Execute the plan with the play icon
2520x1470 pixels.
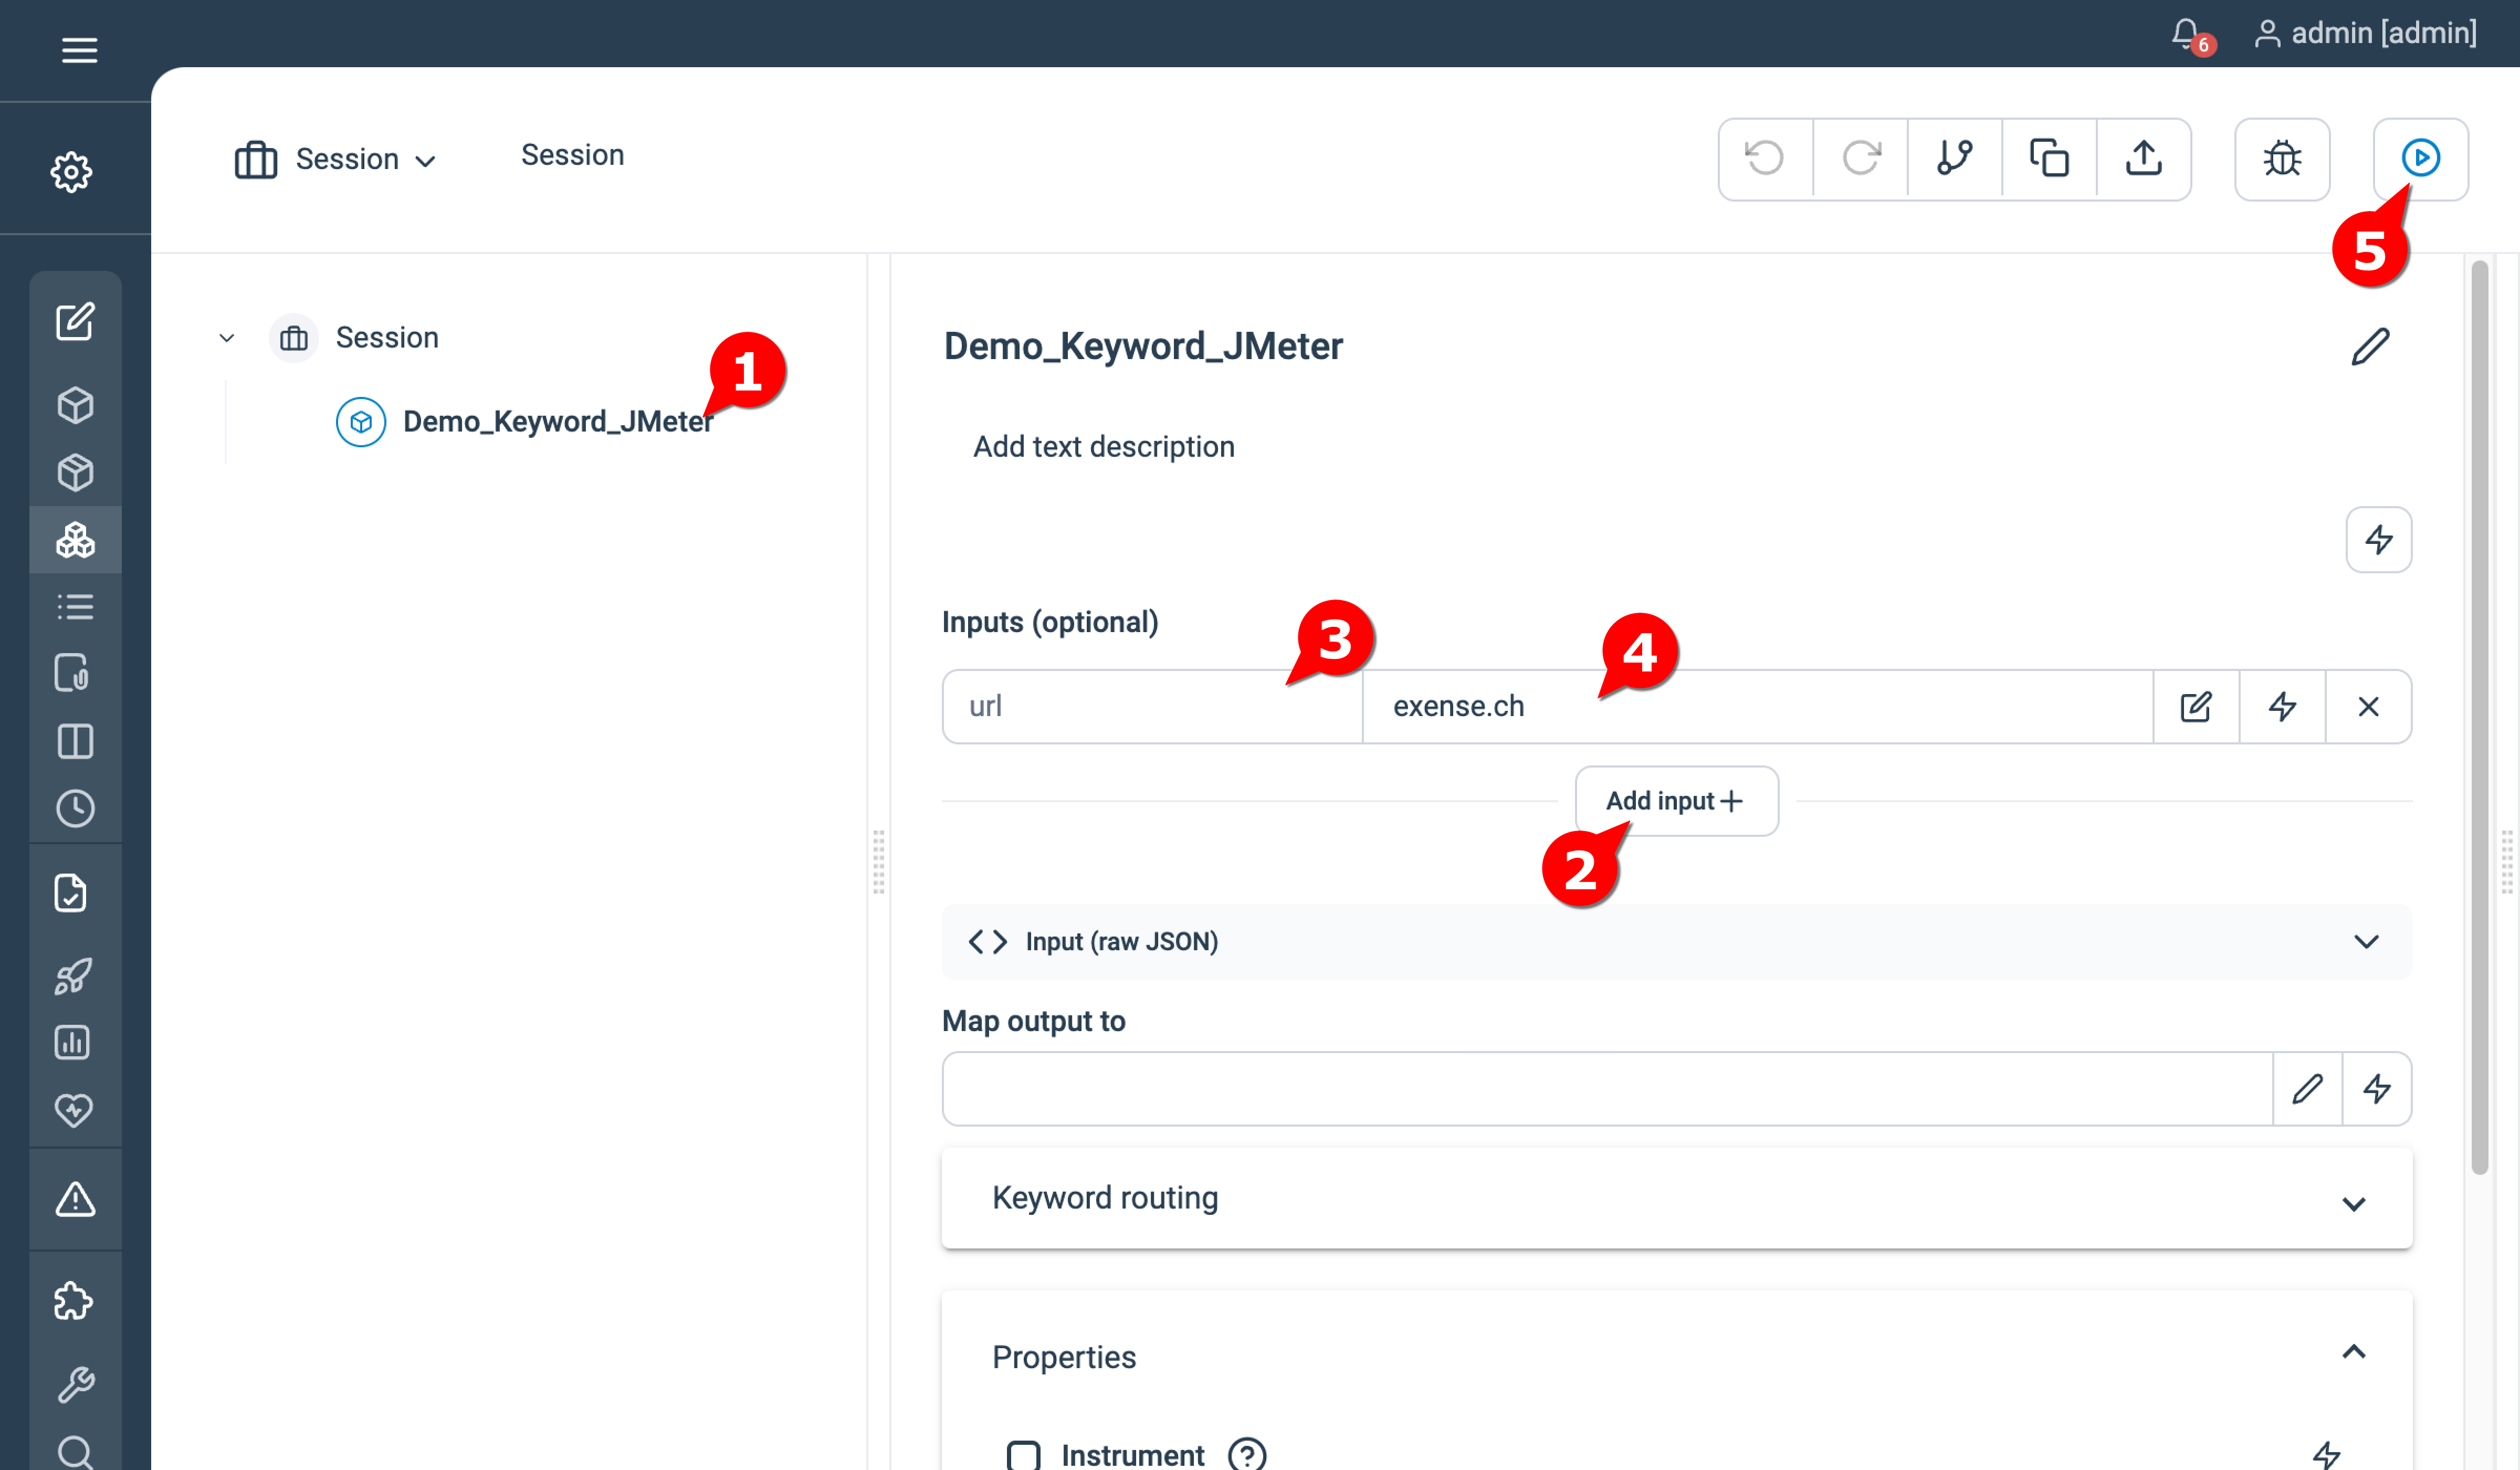point(2422,159)
